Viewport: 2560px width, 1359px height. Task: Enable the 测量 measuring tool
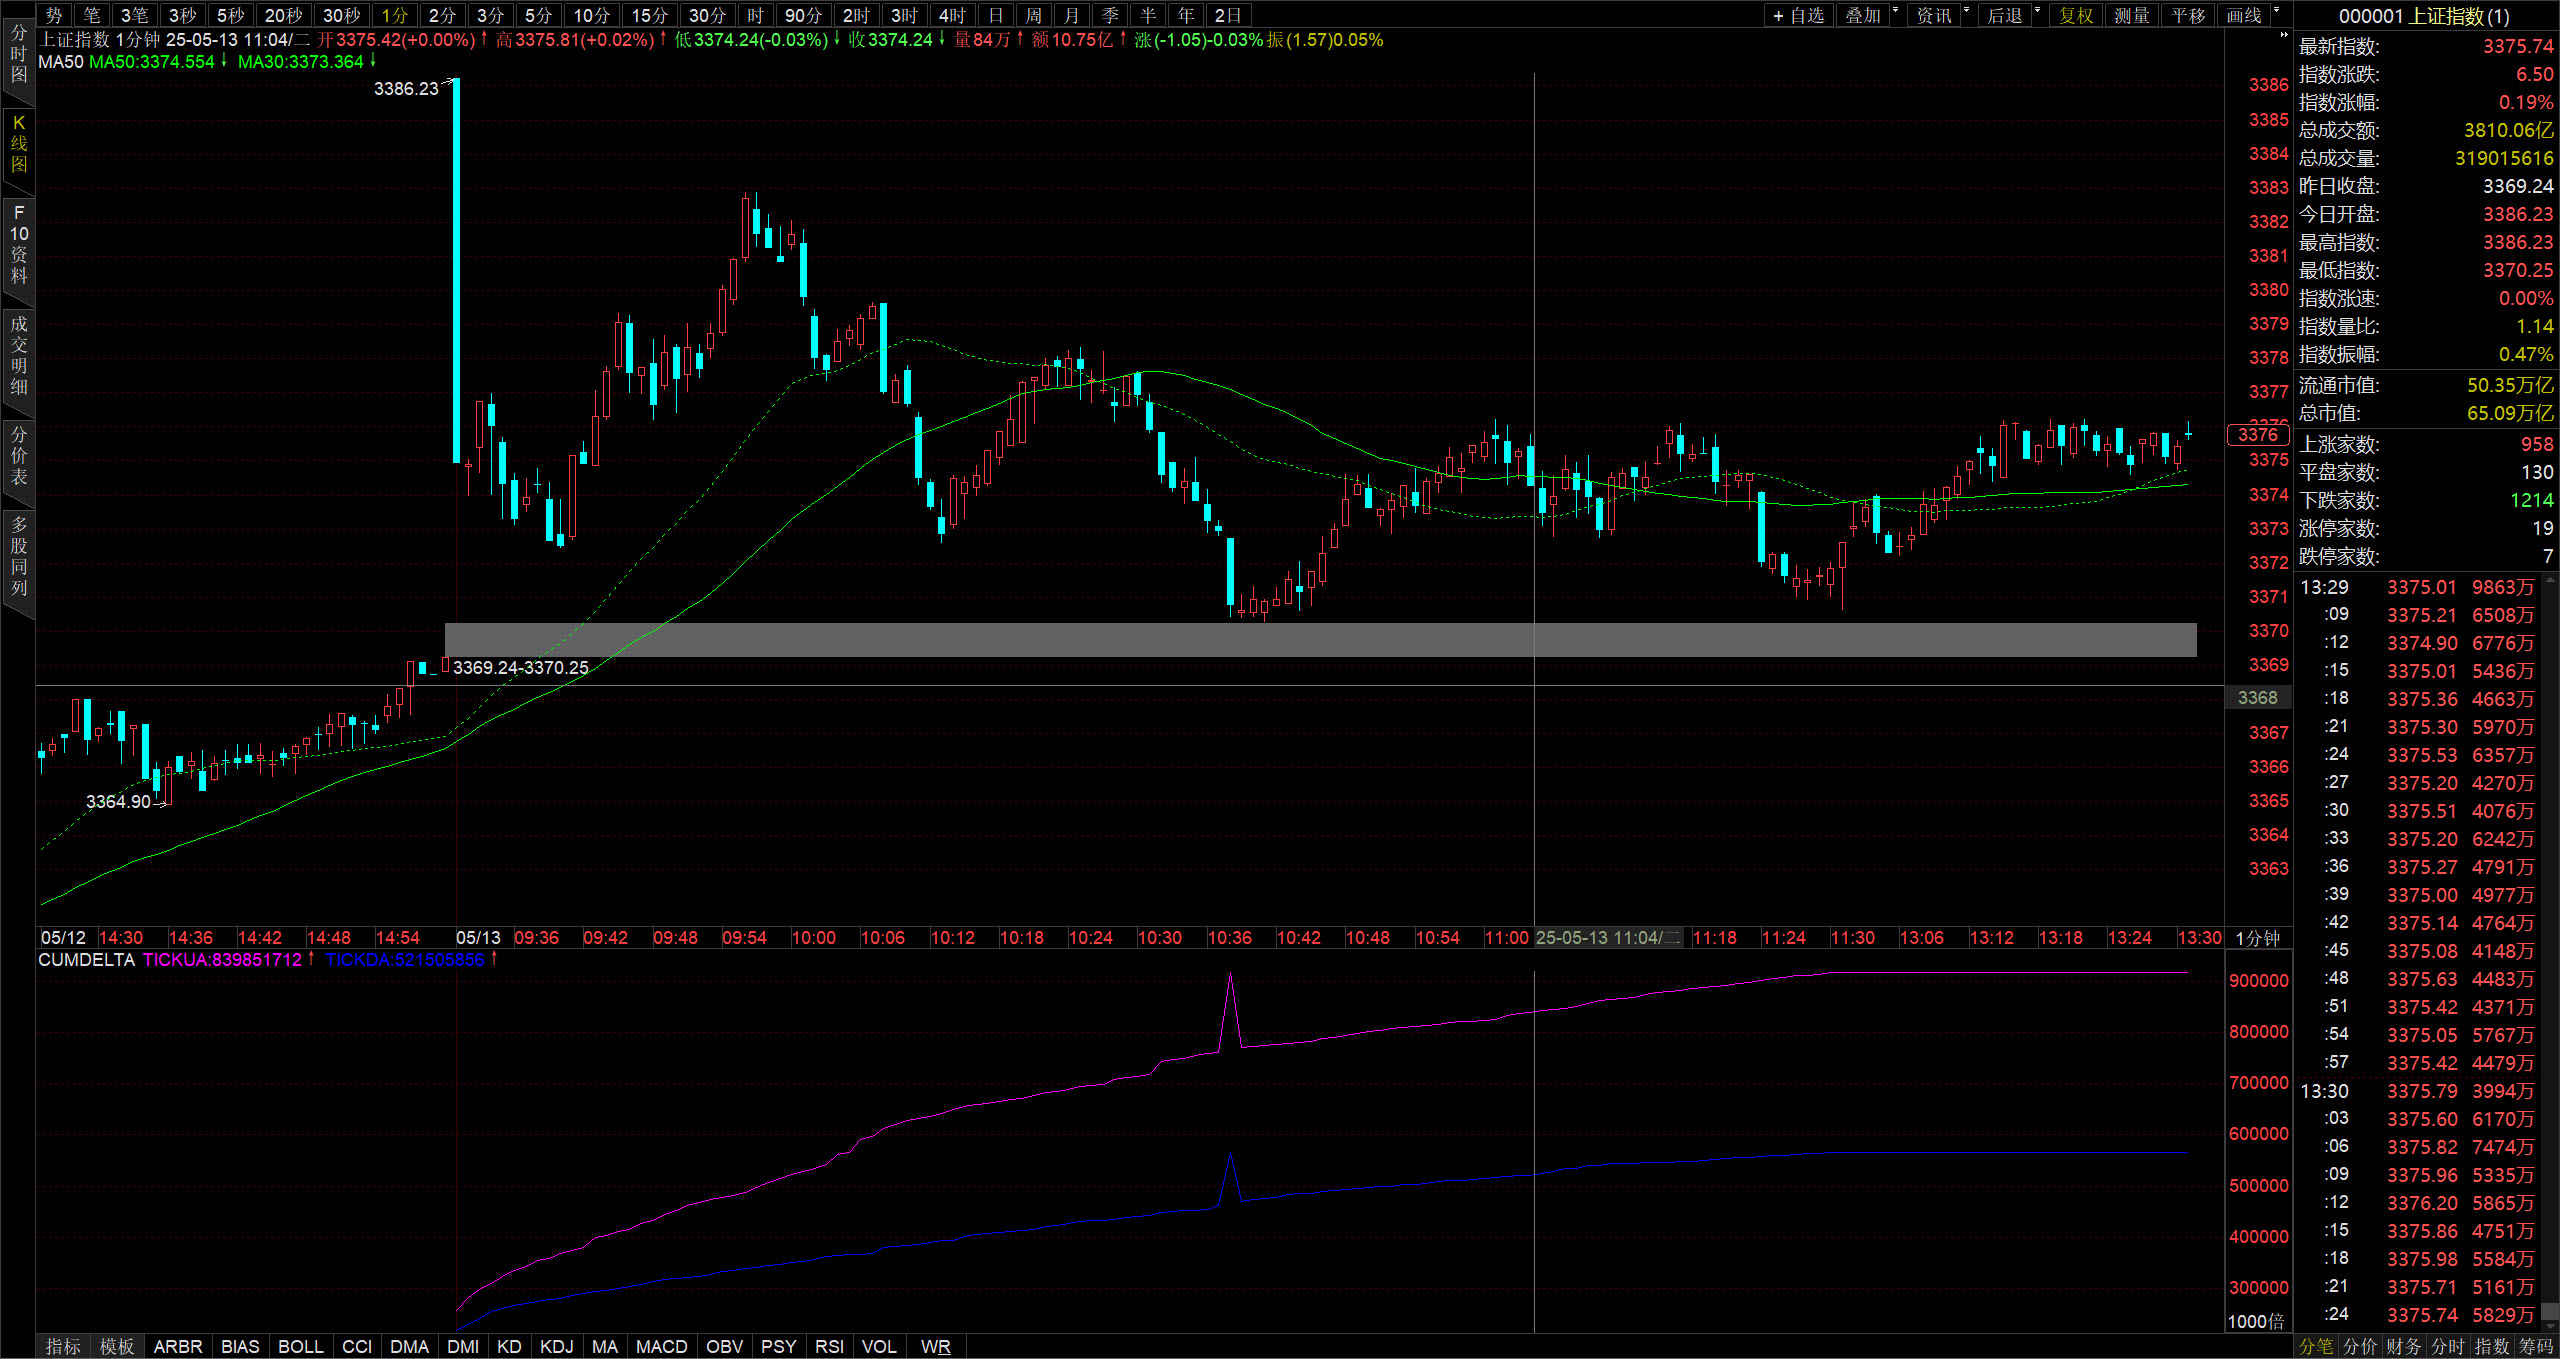pos(2132,15)
